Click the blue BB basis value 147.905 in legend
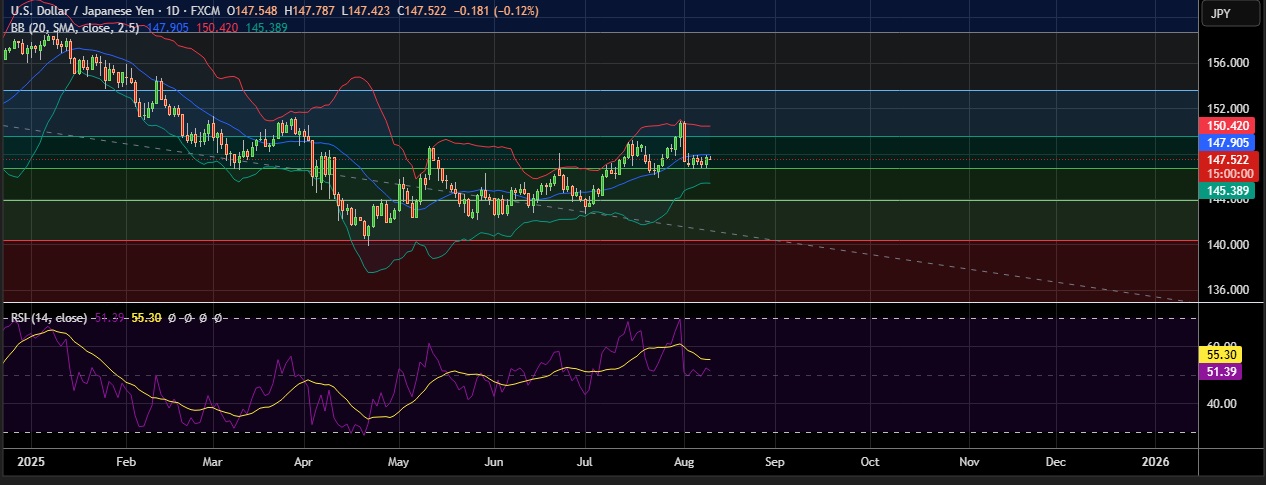The height and width of the screenshot is (485, 1266). coord(170,28)
